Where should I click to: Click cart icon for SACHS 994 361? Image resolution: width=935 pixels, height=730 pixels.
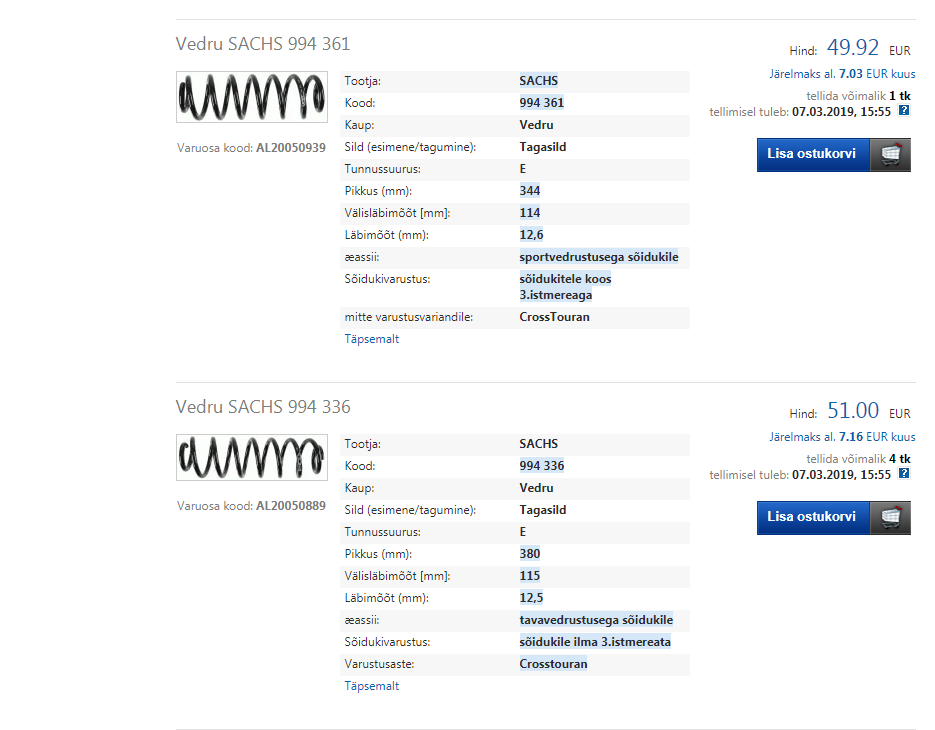tap(890, 154)
